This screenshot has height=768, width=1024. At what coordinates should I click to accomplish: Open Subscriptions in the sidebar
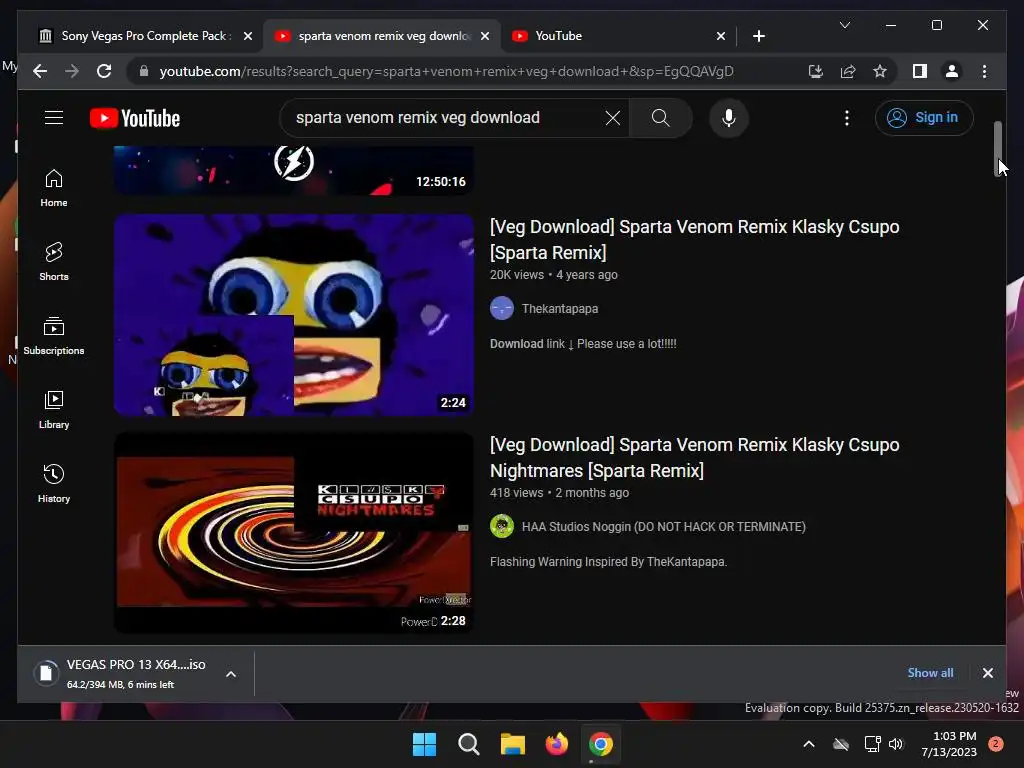click(54, 336)
